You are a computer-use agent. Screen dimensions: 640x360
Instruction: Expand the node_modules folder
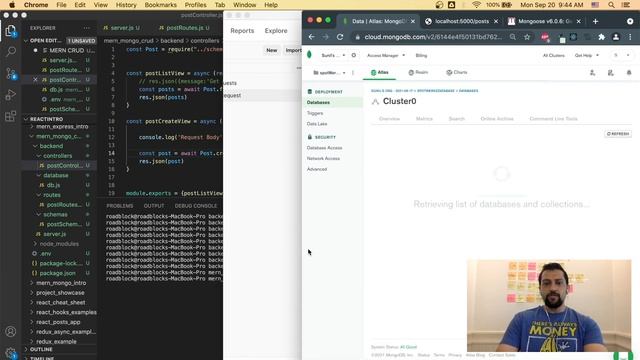tap(35, 244)
